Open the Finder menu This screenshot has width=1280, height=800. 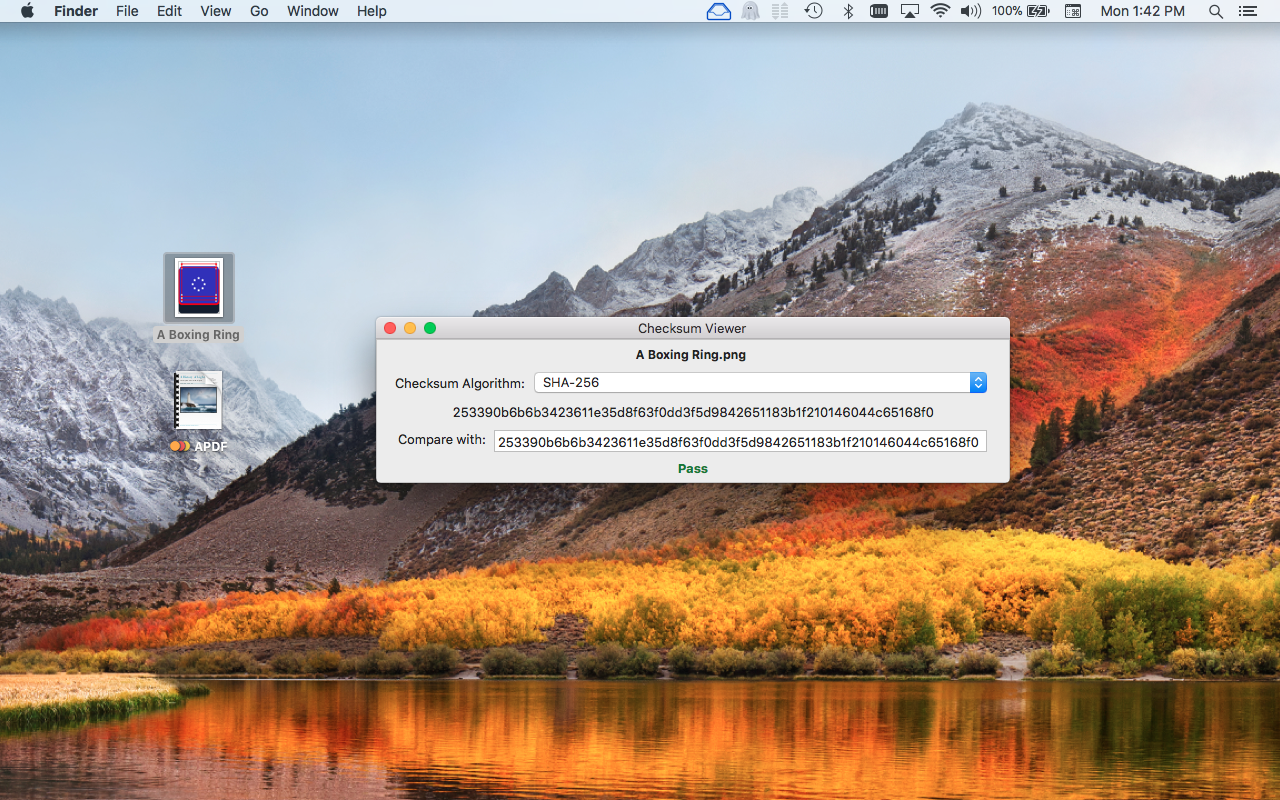tap(75, 11)
